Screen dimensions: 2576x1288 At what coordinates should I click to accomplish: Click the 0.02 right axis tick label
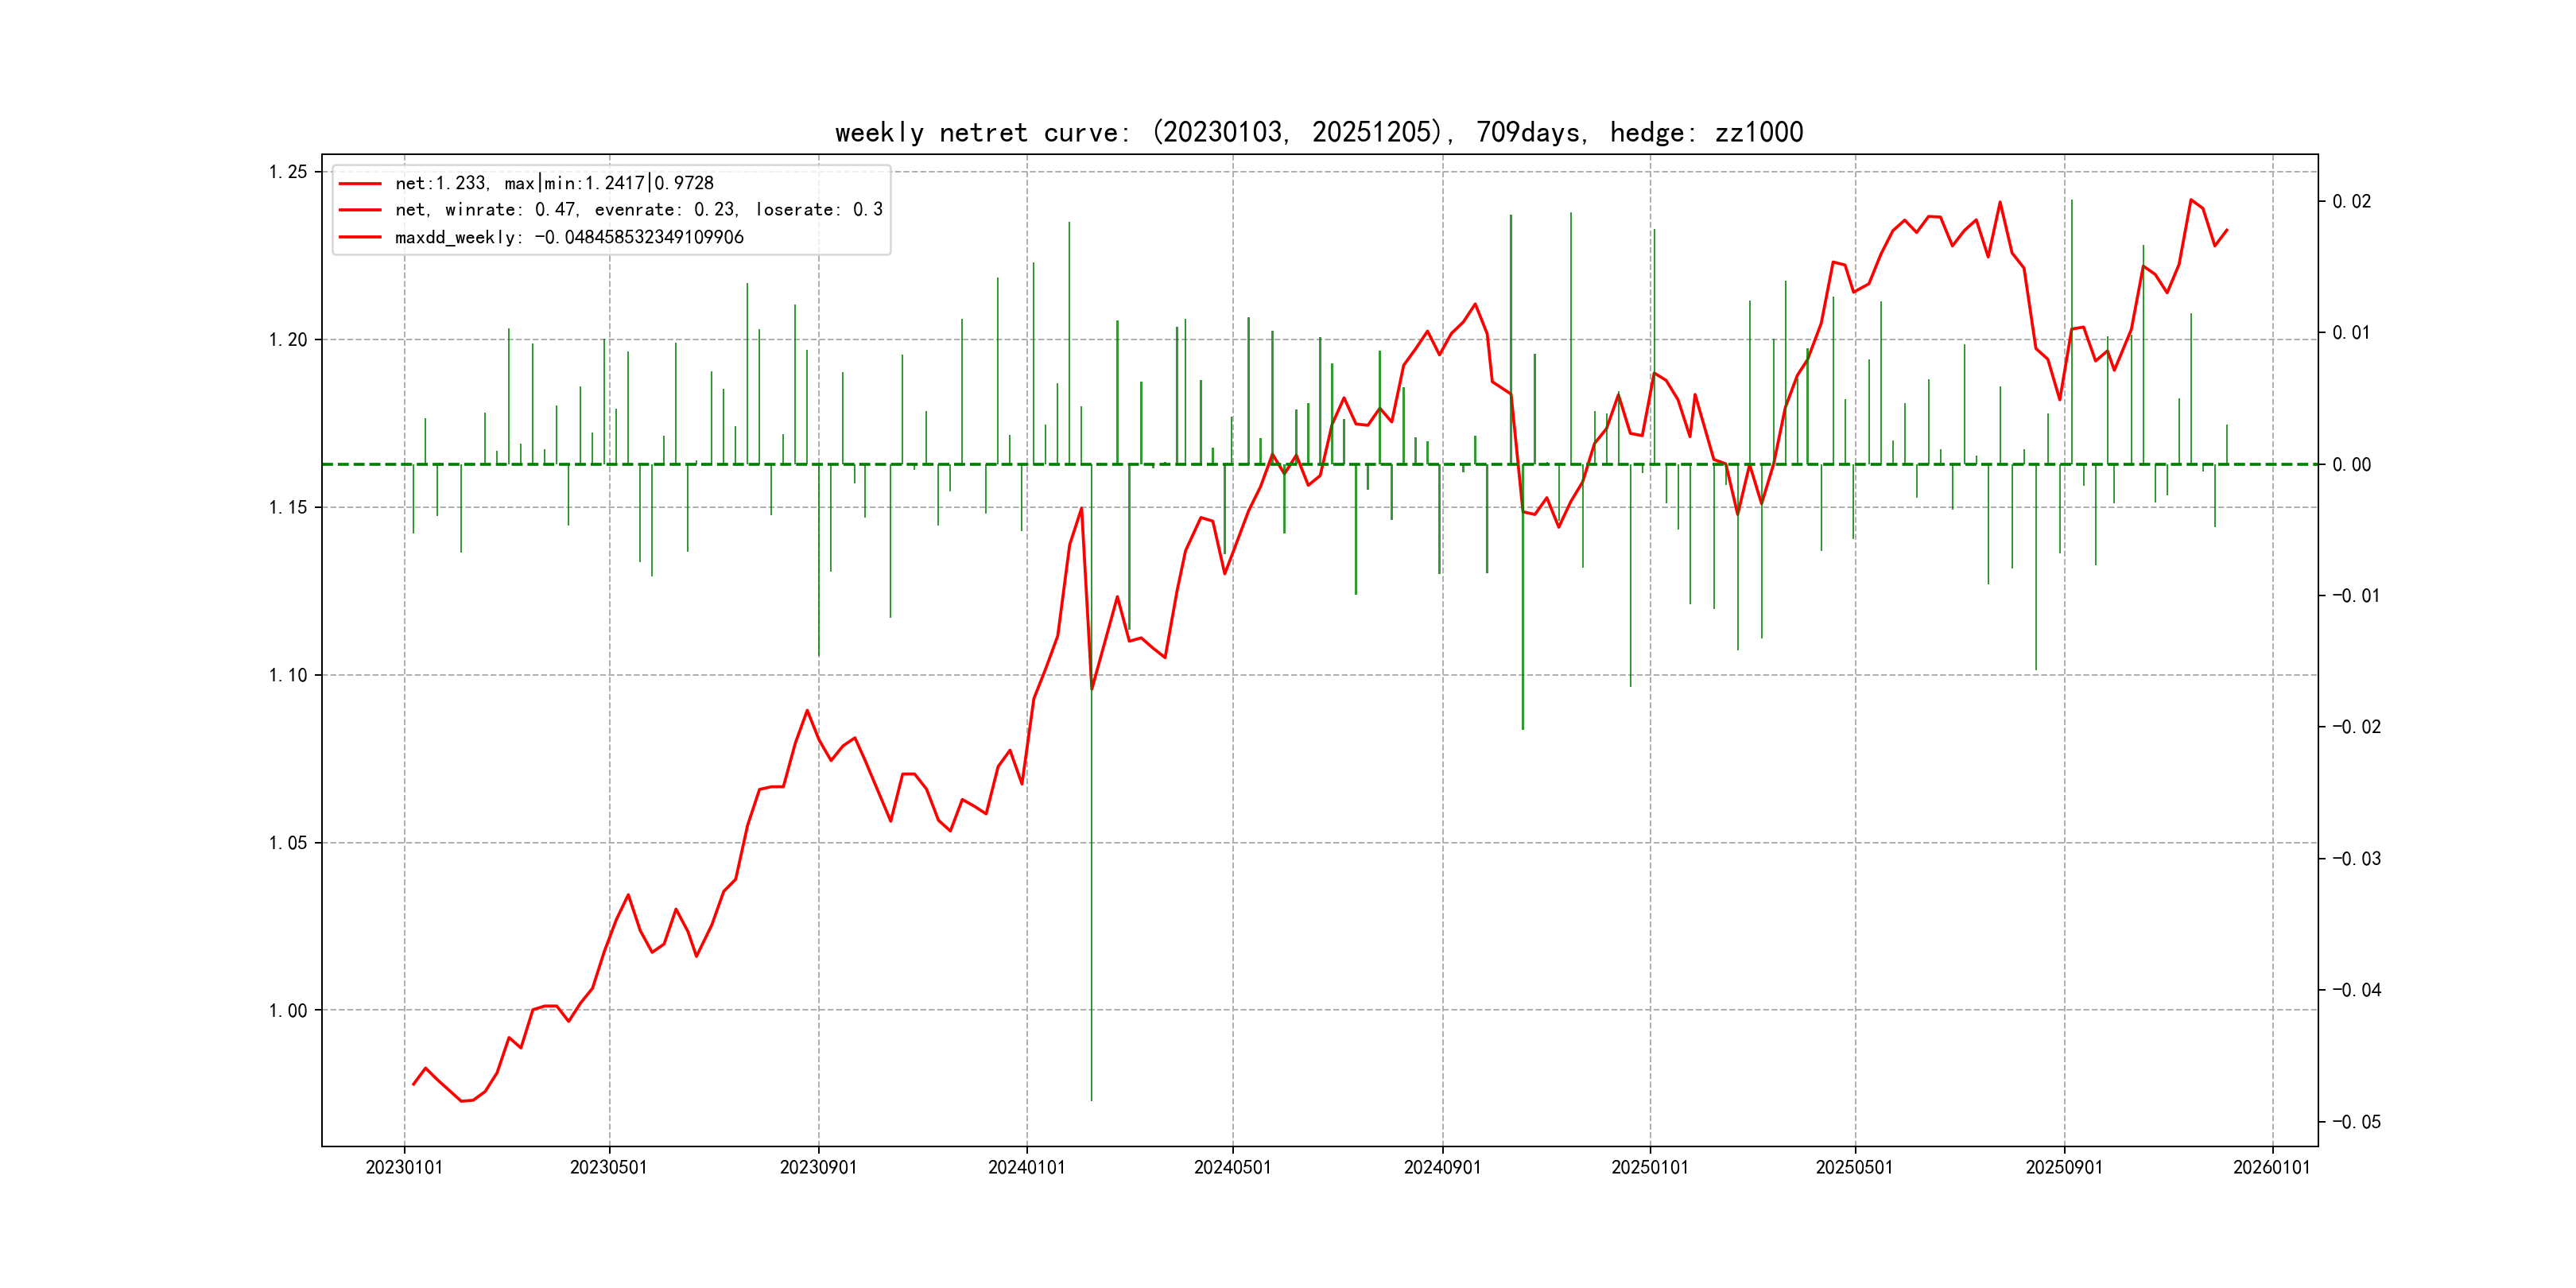click(2351, 202)
